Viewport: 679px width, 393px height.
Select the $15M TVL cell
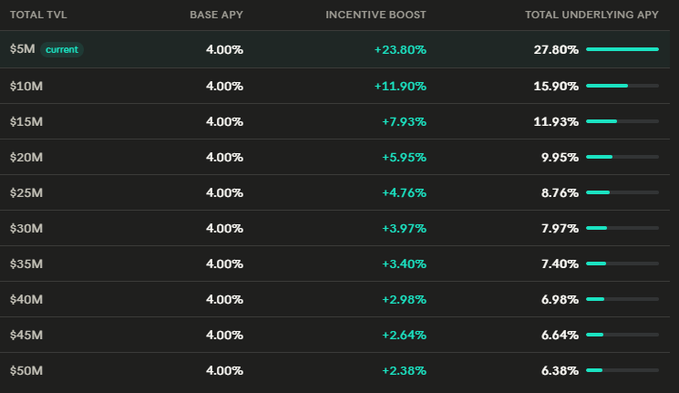tap(26, 122)
